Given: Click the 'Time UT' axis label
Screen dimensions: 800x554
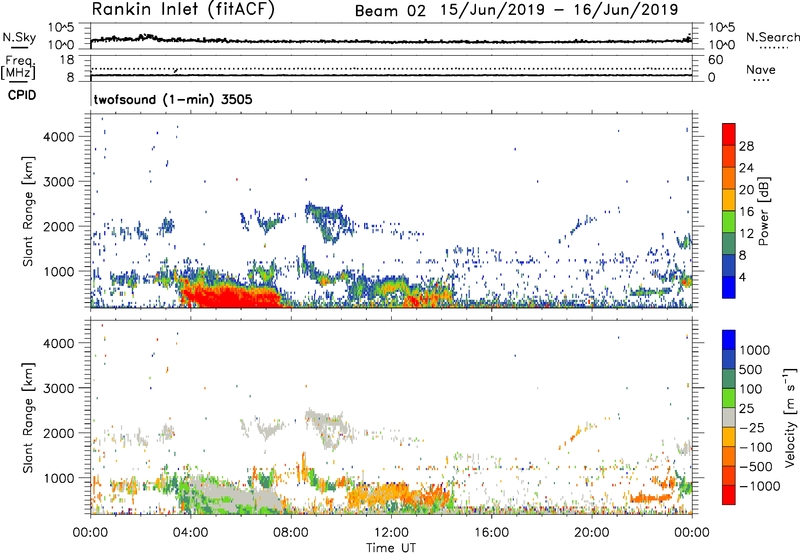Looking at the screenshot, I should [x=391, y=547].
